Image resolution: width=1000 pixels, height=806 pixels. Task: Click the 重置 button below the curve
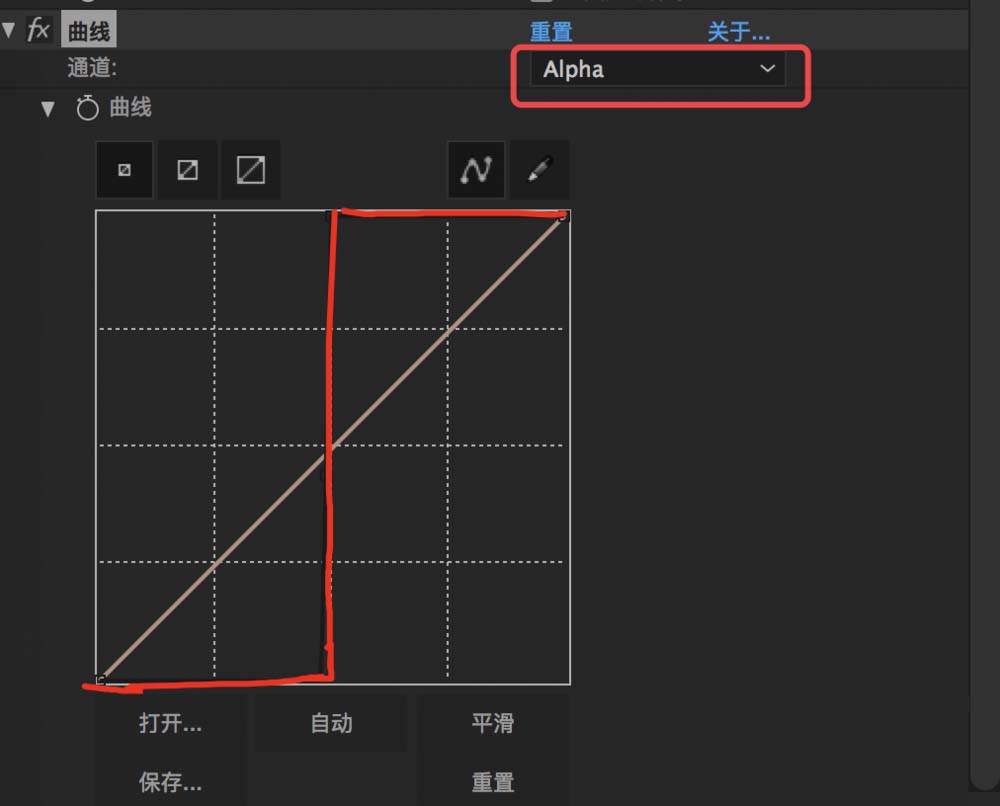[493, 782]
